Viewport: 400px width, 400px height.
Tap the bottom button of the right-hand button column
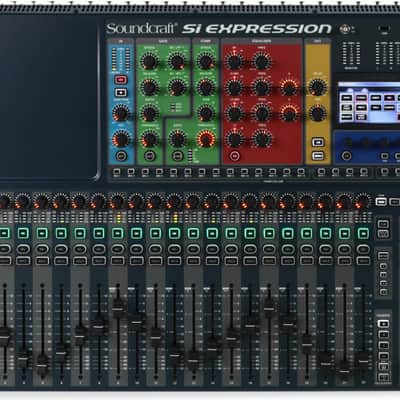(383, 377)
